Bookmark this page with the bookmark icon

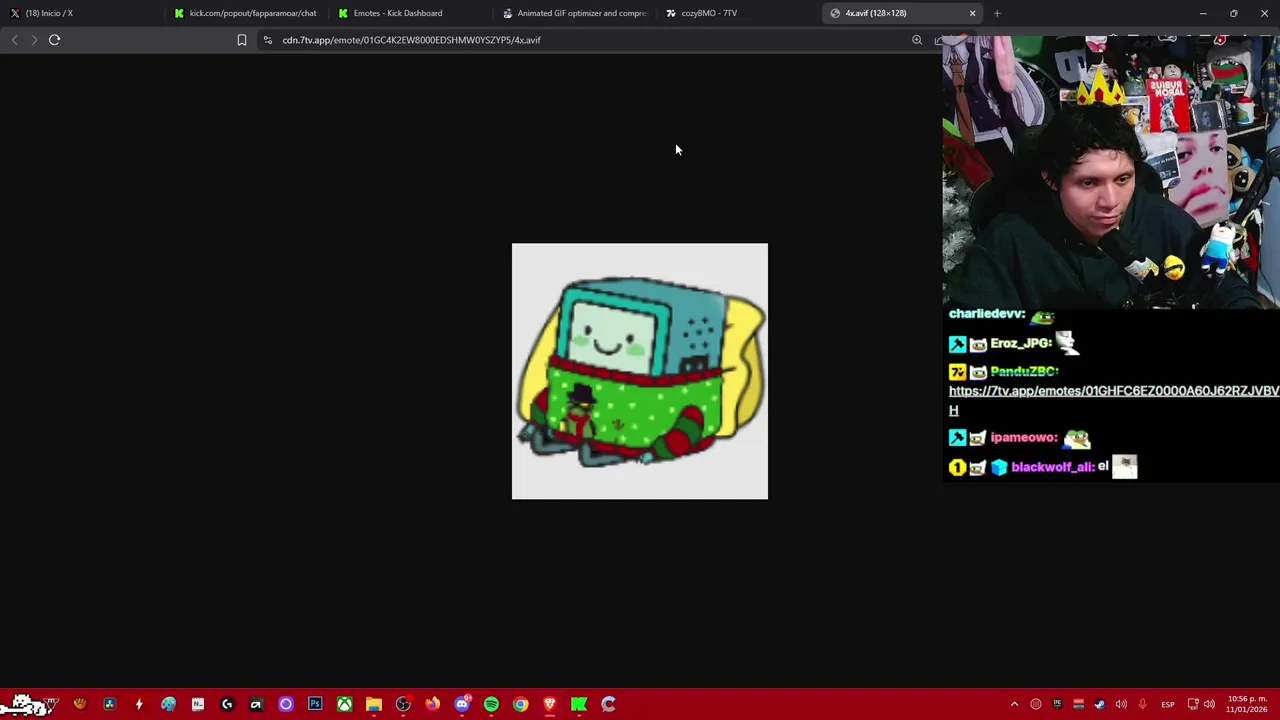point(241,40)
